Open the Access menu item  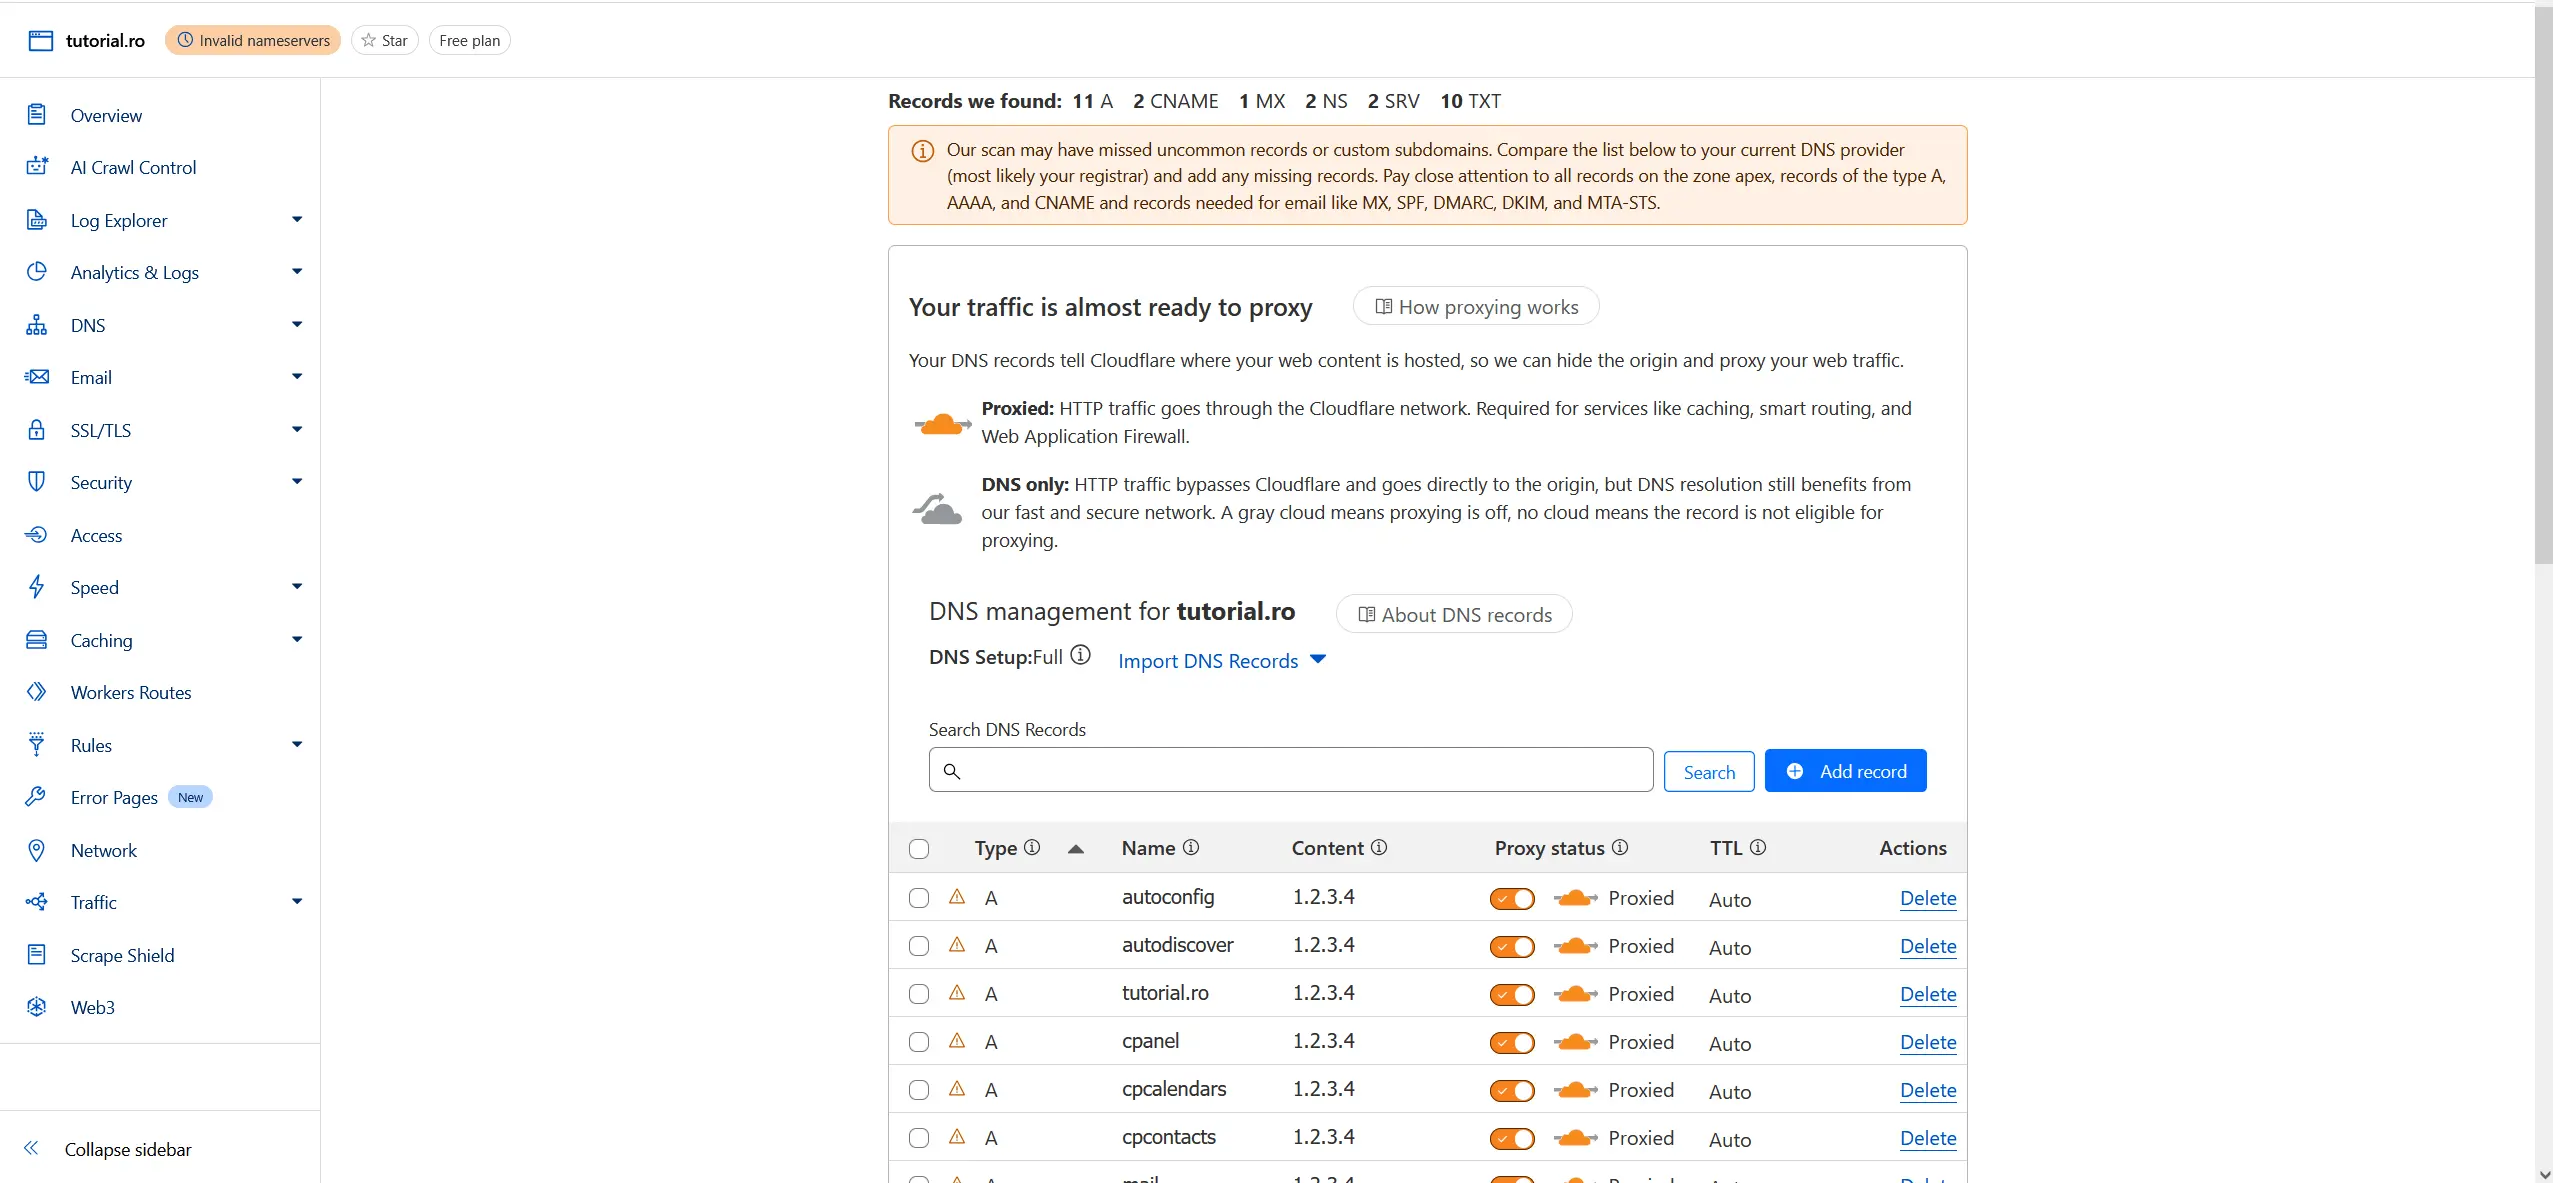[96, 535]
